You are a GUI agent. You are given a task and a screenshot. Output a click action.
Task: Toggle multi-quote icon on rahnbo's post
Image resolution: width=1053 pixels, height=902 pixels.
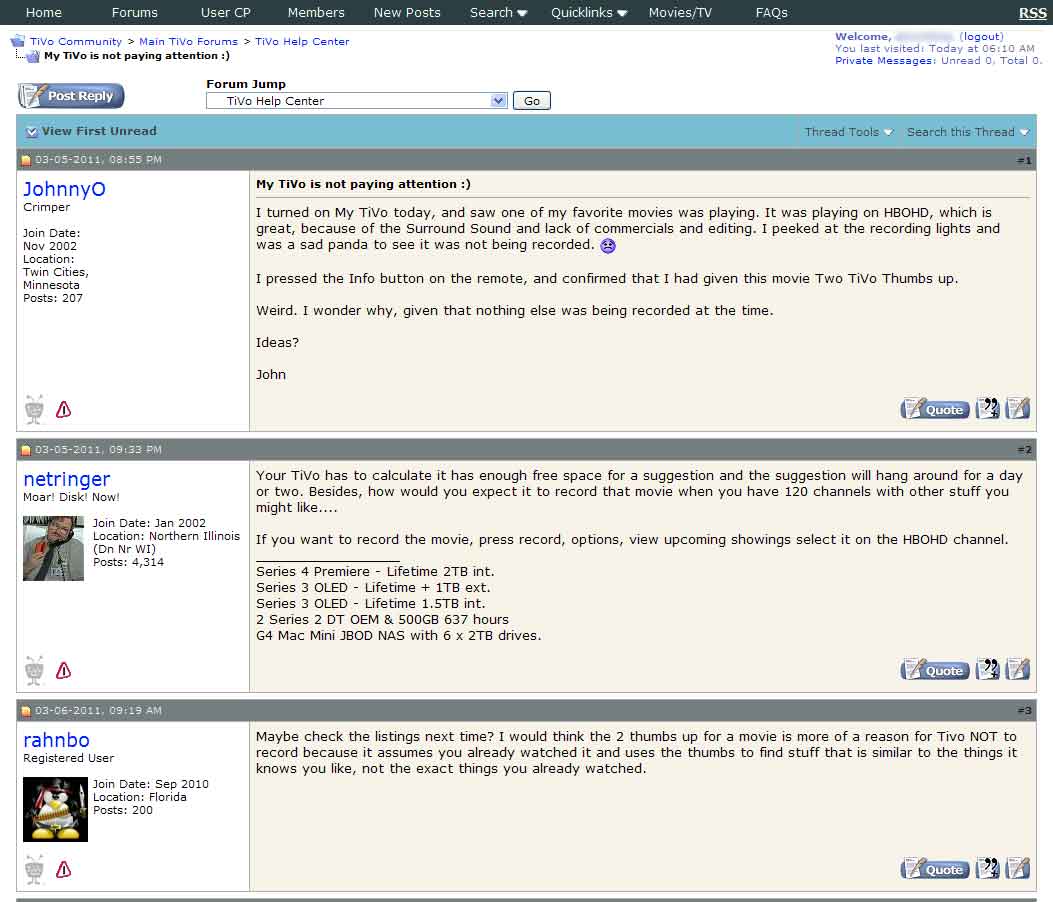click(x=987, y=868)
